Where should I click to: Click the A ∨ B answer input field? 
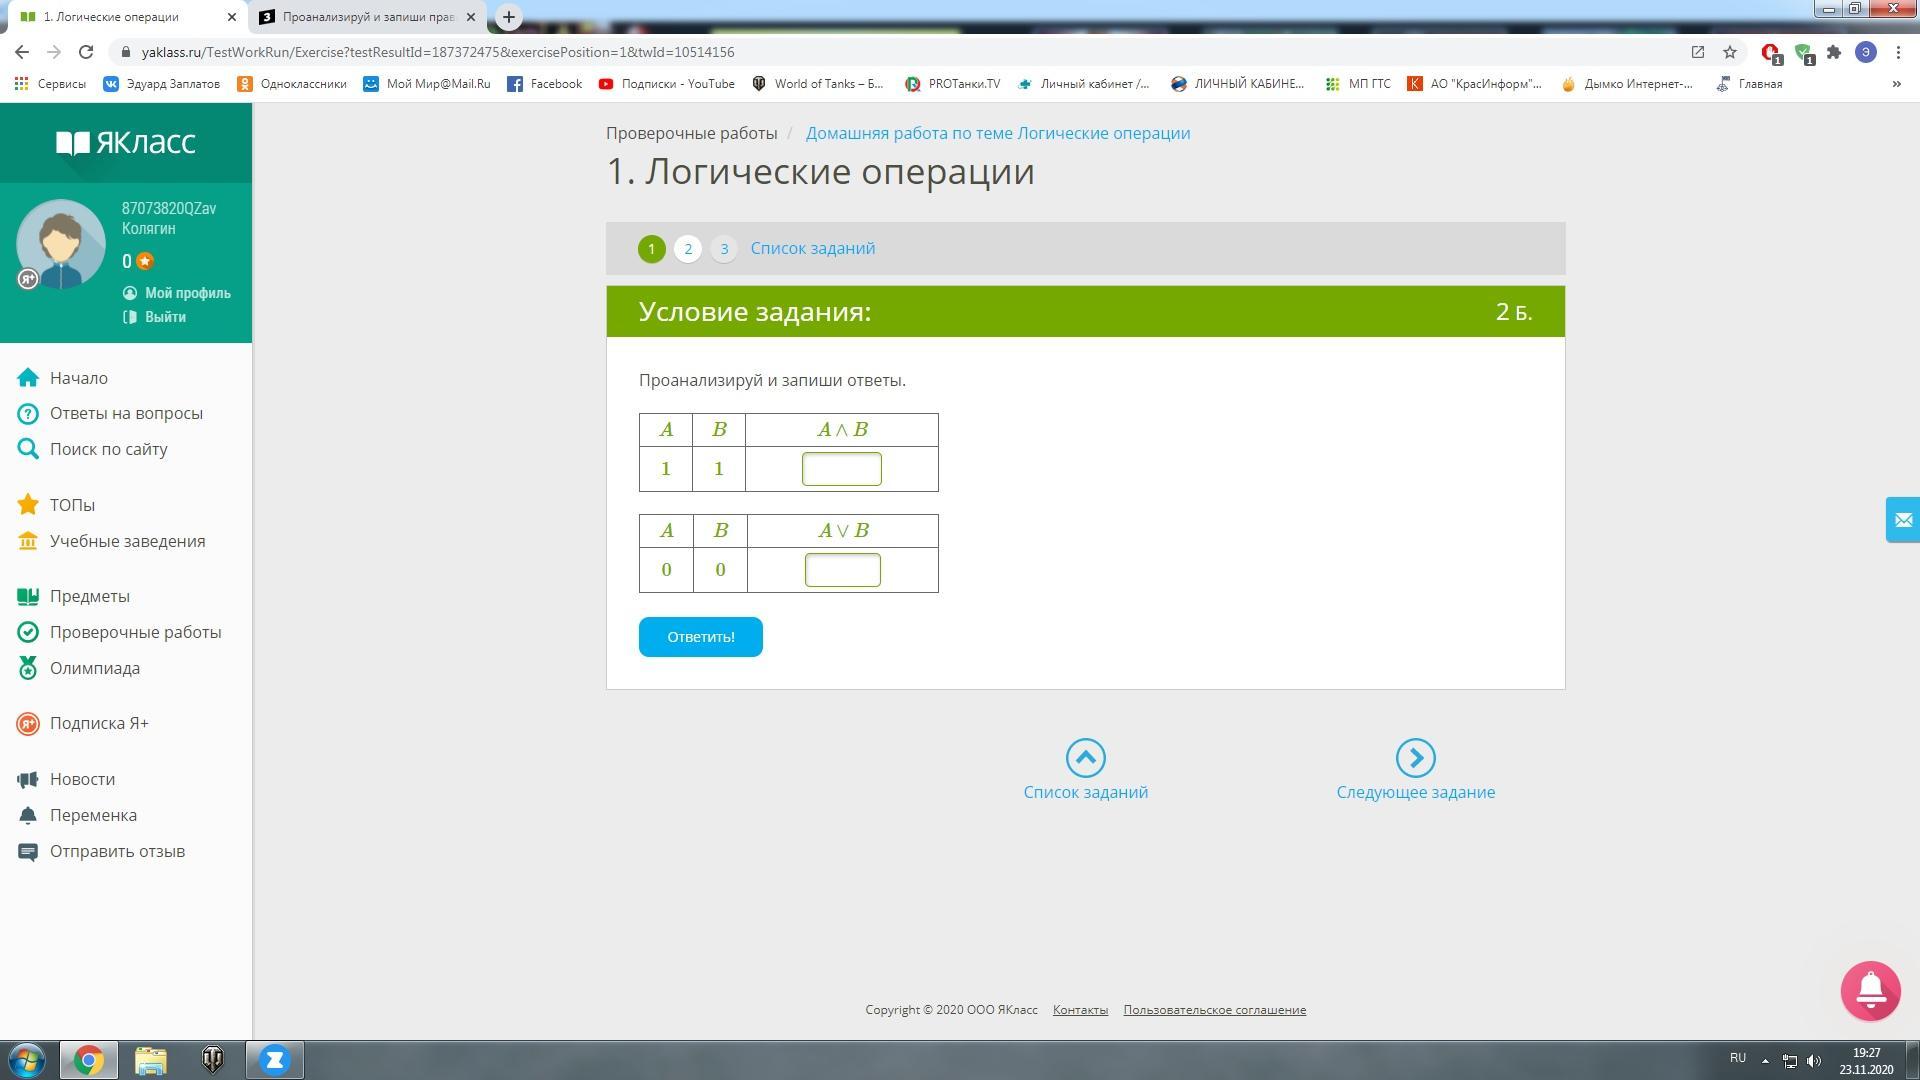(842, 570)
